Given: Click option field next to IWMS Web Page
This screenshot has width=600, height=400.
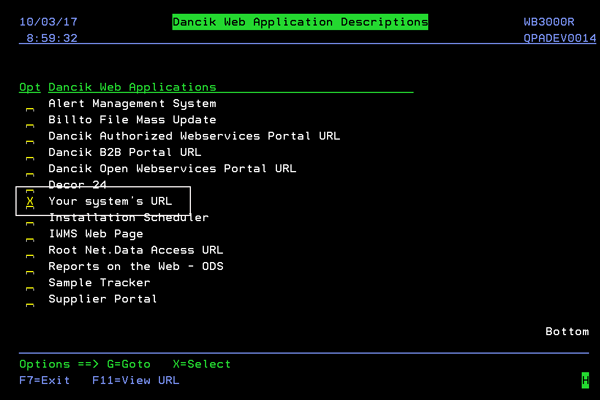Looking at the screenshot, I should click(30, 234).
